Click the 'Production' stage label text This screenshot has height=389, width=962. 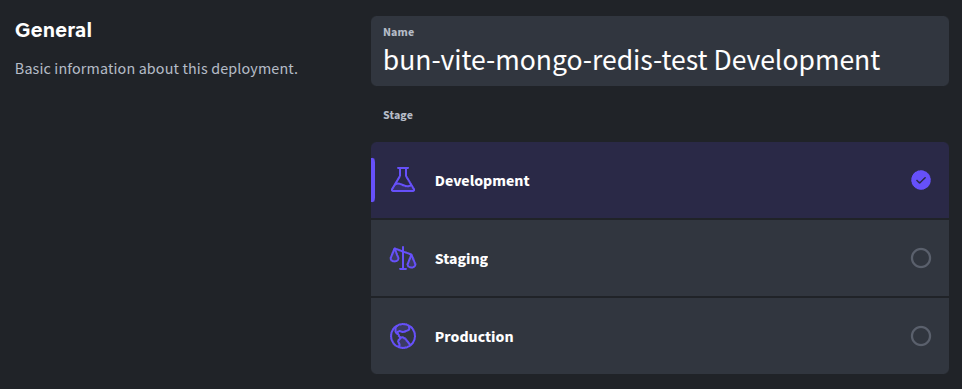point(474,337)
